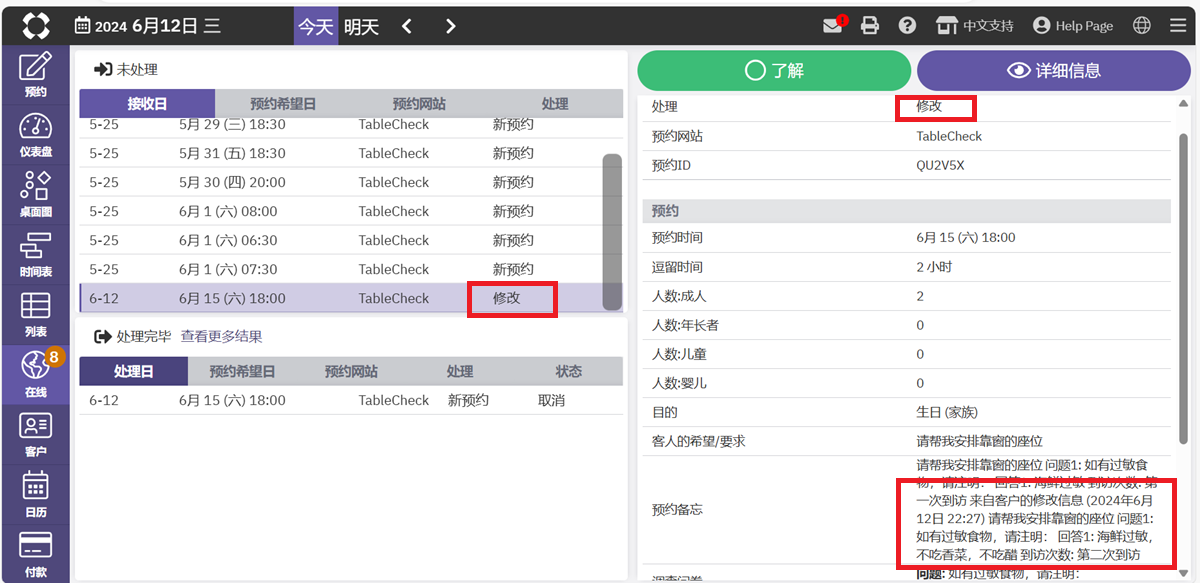Viewport: 1200px width, 583px height.
Task: Click 处理 header in 未处理 table
Action: pyautogui.click(x=555, y=103)
